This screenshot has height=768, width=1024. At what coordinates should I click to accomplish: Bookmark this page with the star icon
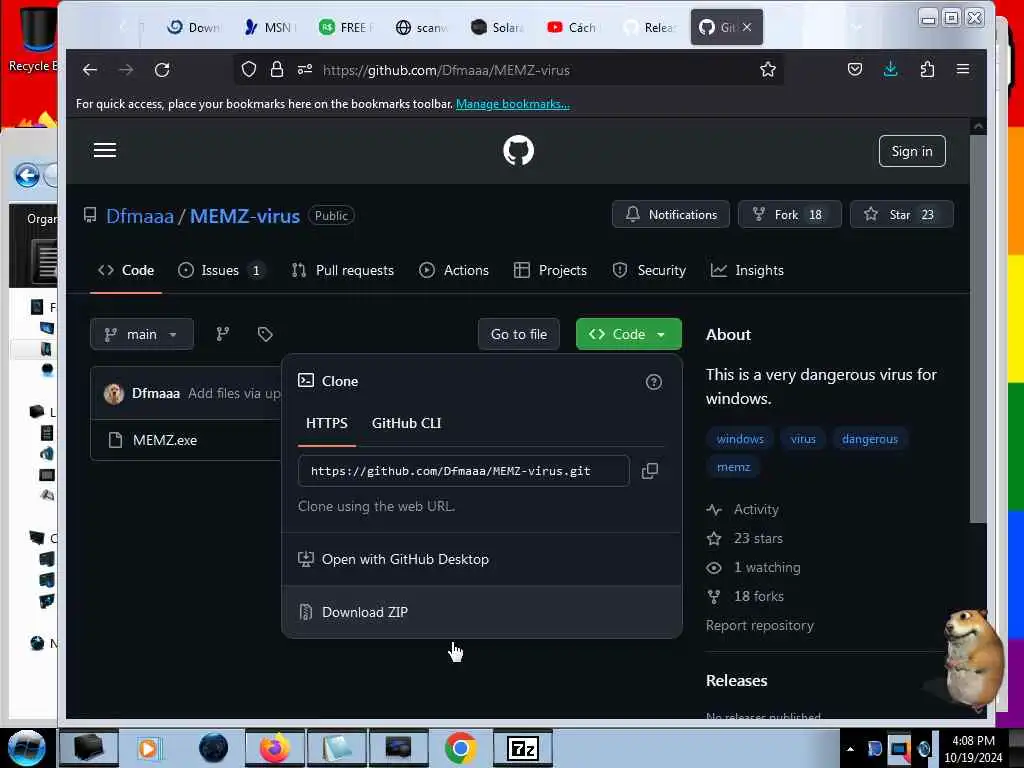767,70
